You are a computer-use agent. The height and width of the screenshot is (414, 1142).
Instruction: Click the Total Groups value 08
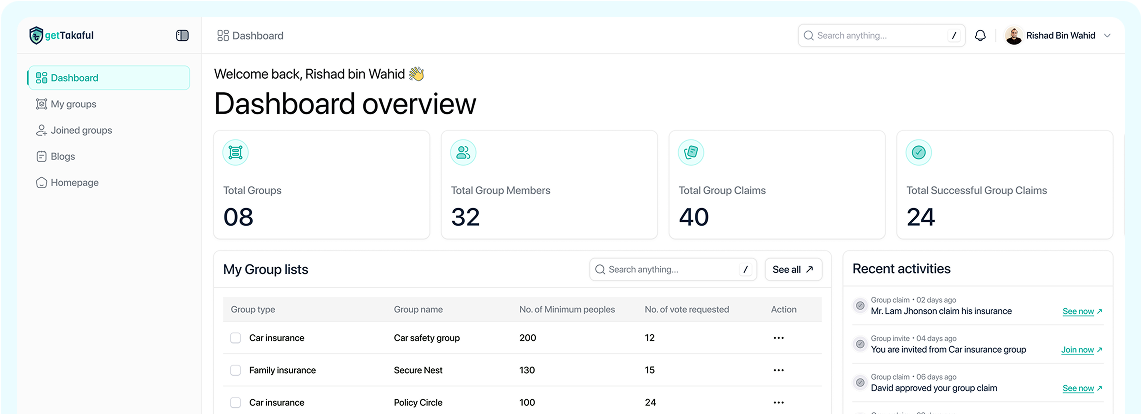point(238,217)
